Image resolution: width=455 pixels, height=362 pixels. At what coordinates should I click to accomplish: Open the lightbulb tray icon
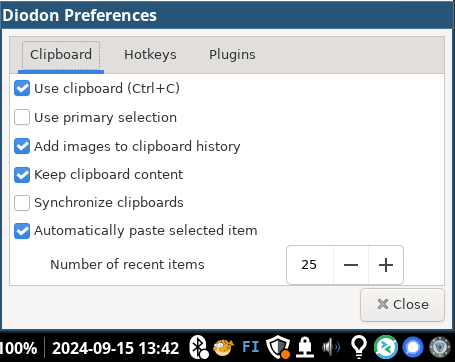[359, 347]
